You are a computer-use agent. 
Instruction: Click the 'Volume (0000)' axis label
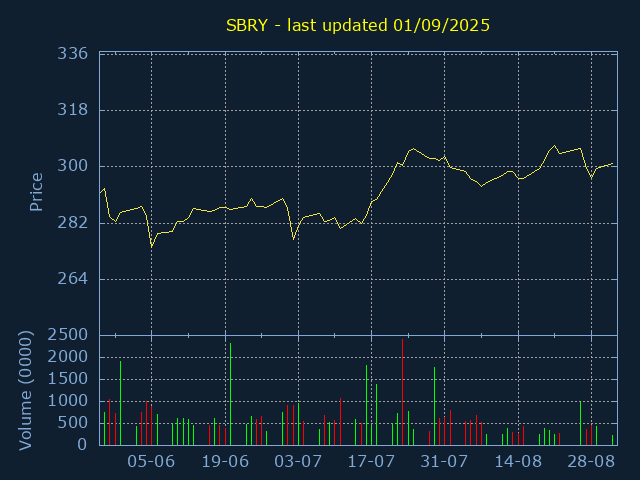click(x=25, y=391)
